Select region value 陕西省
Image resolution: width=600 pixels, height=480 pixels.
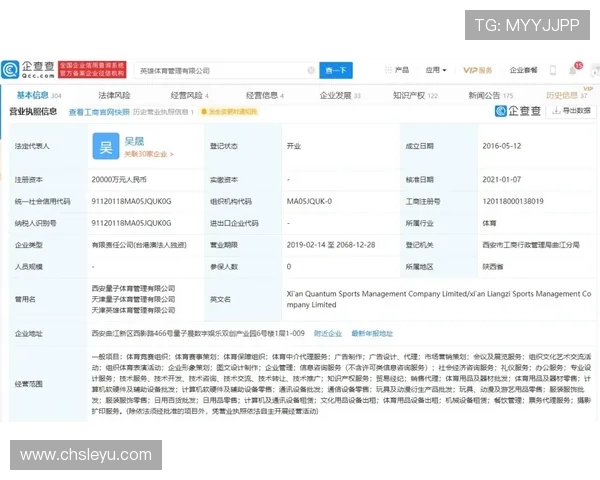pyautogui.click(x=492, y=267)
